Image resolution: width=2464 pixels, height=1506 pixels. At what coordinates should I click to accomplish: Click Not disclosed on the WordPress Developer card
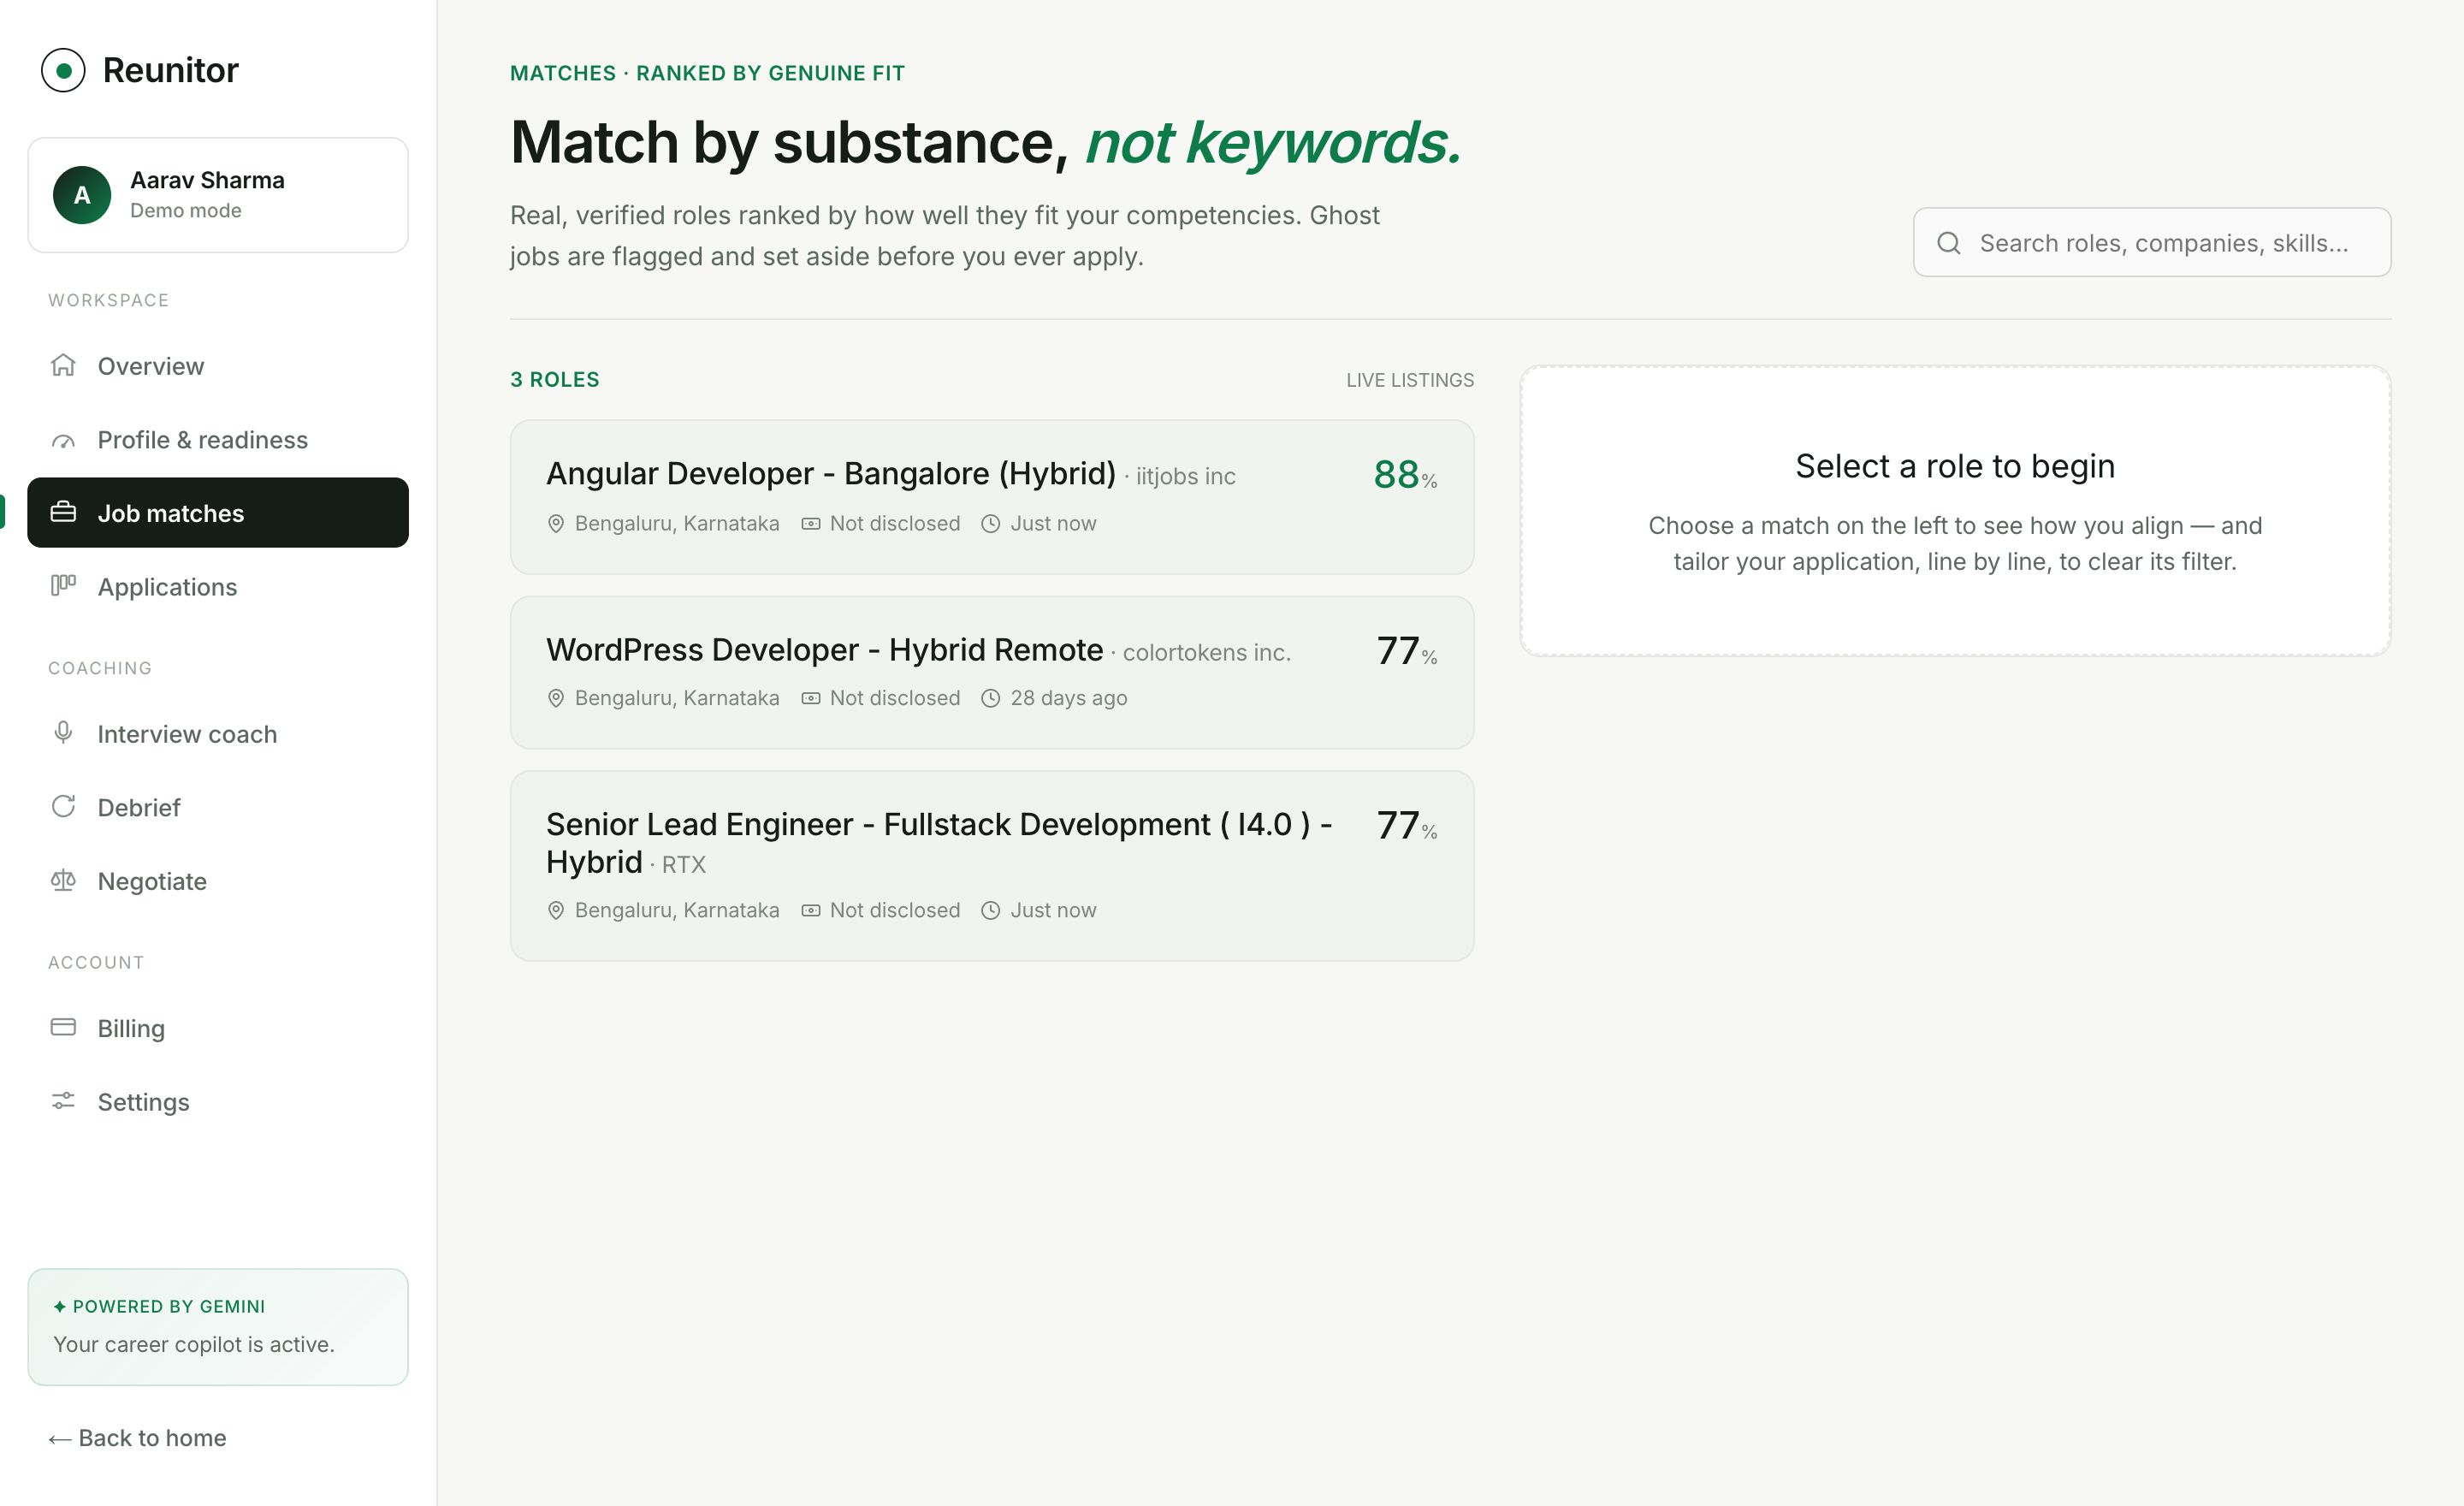895,698
